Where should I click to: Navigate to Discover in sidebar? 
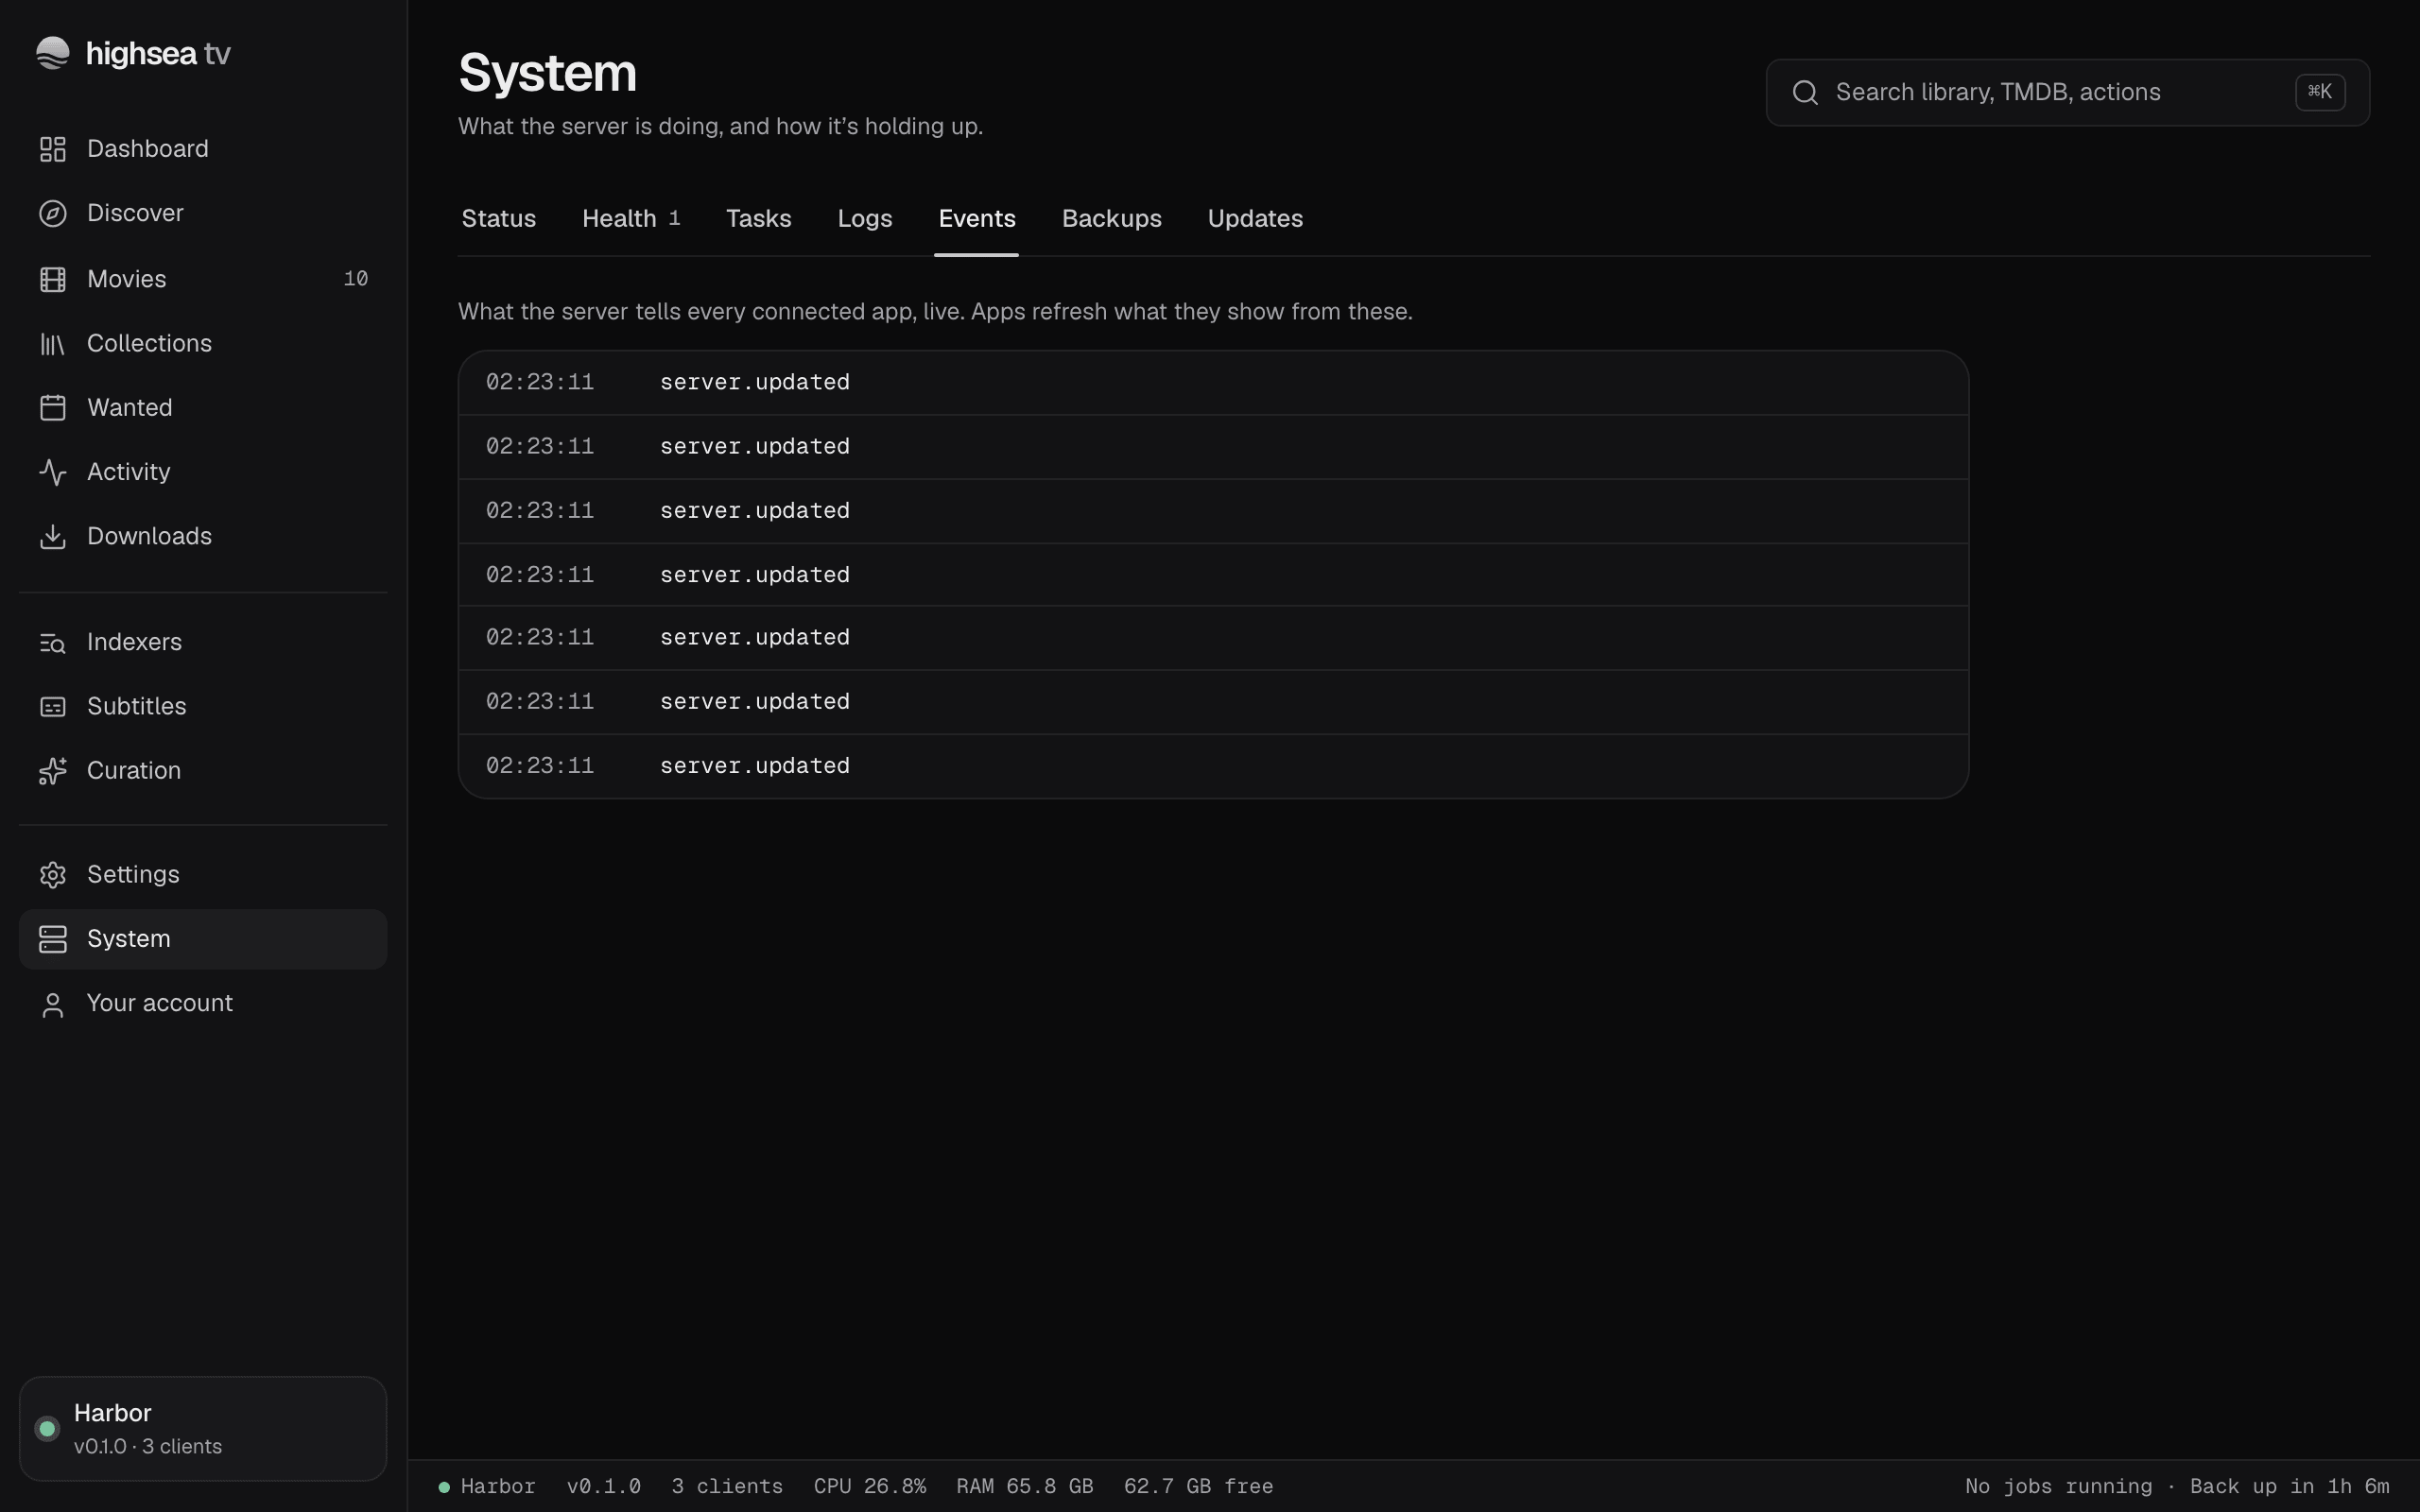[203, 213]
